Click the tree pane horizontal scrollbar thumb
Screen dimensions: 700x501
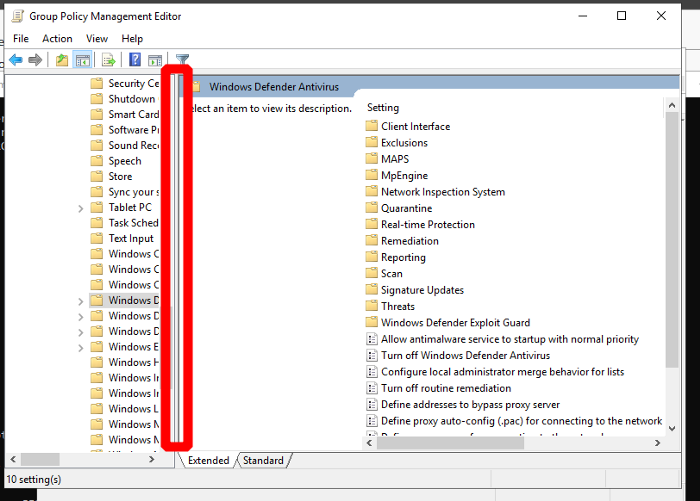(x=40, y=459)
